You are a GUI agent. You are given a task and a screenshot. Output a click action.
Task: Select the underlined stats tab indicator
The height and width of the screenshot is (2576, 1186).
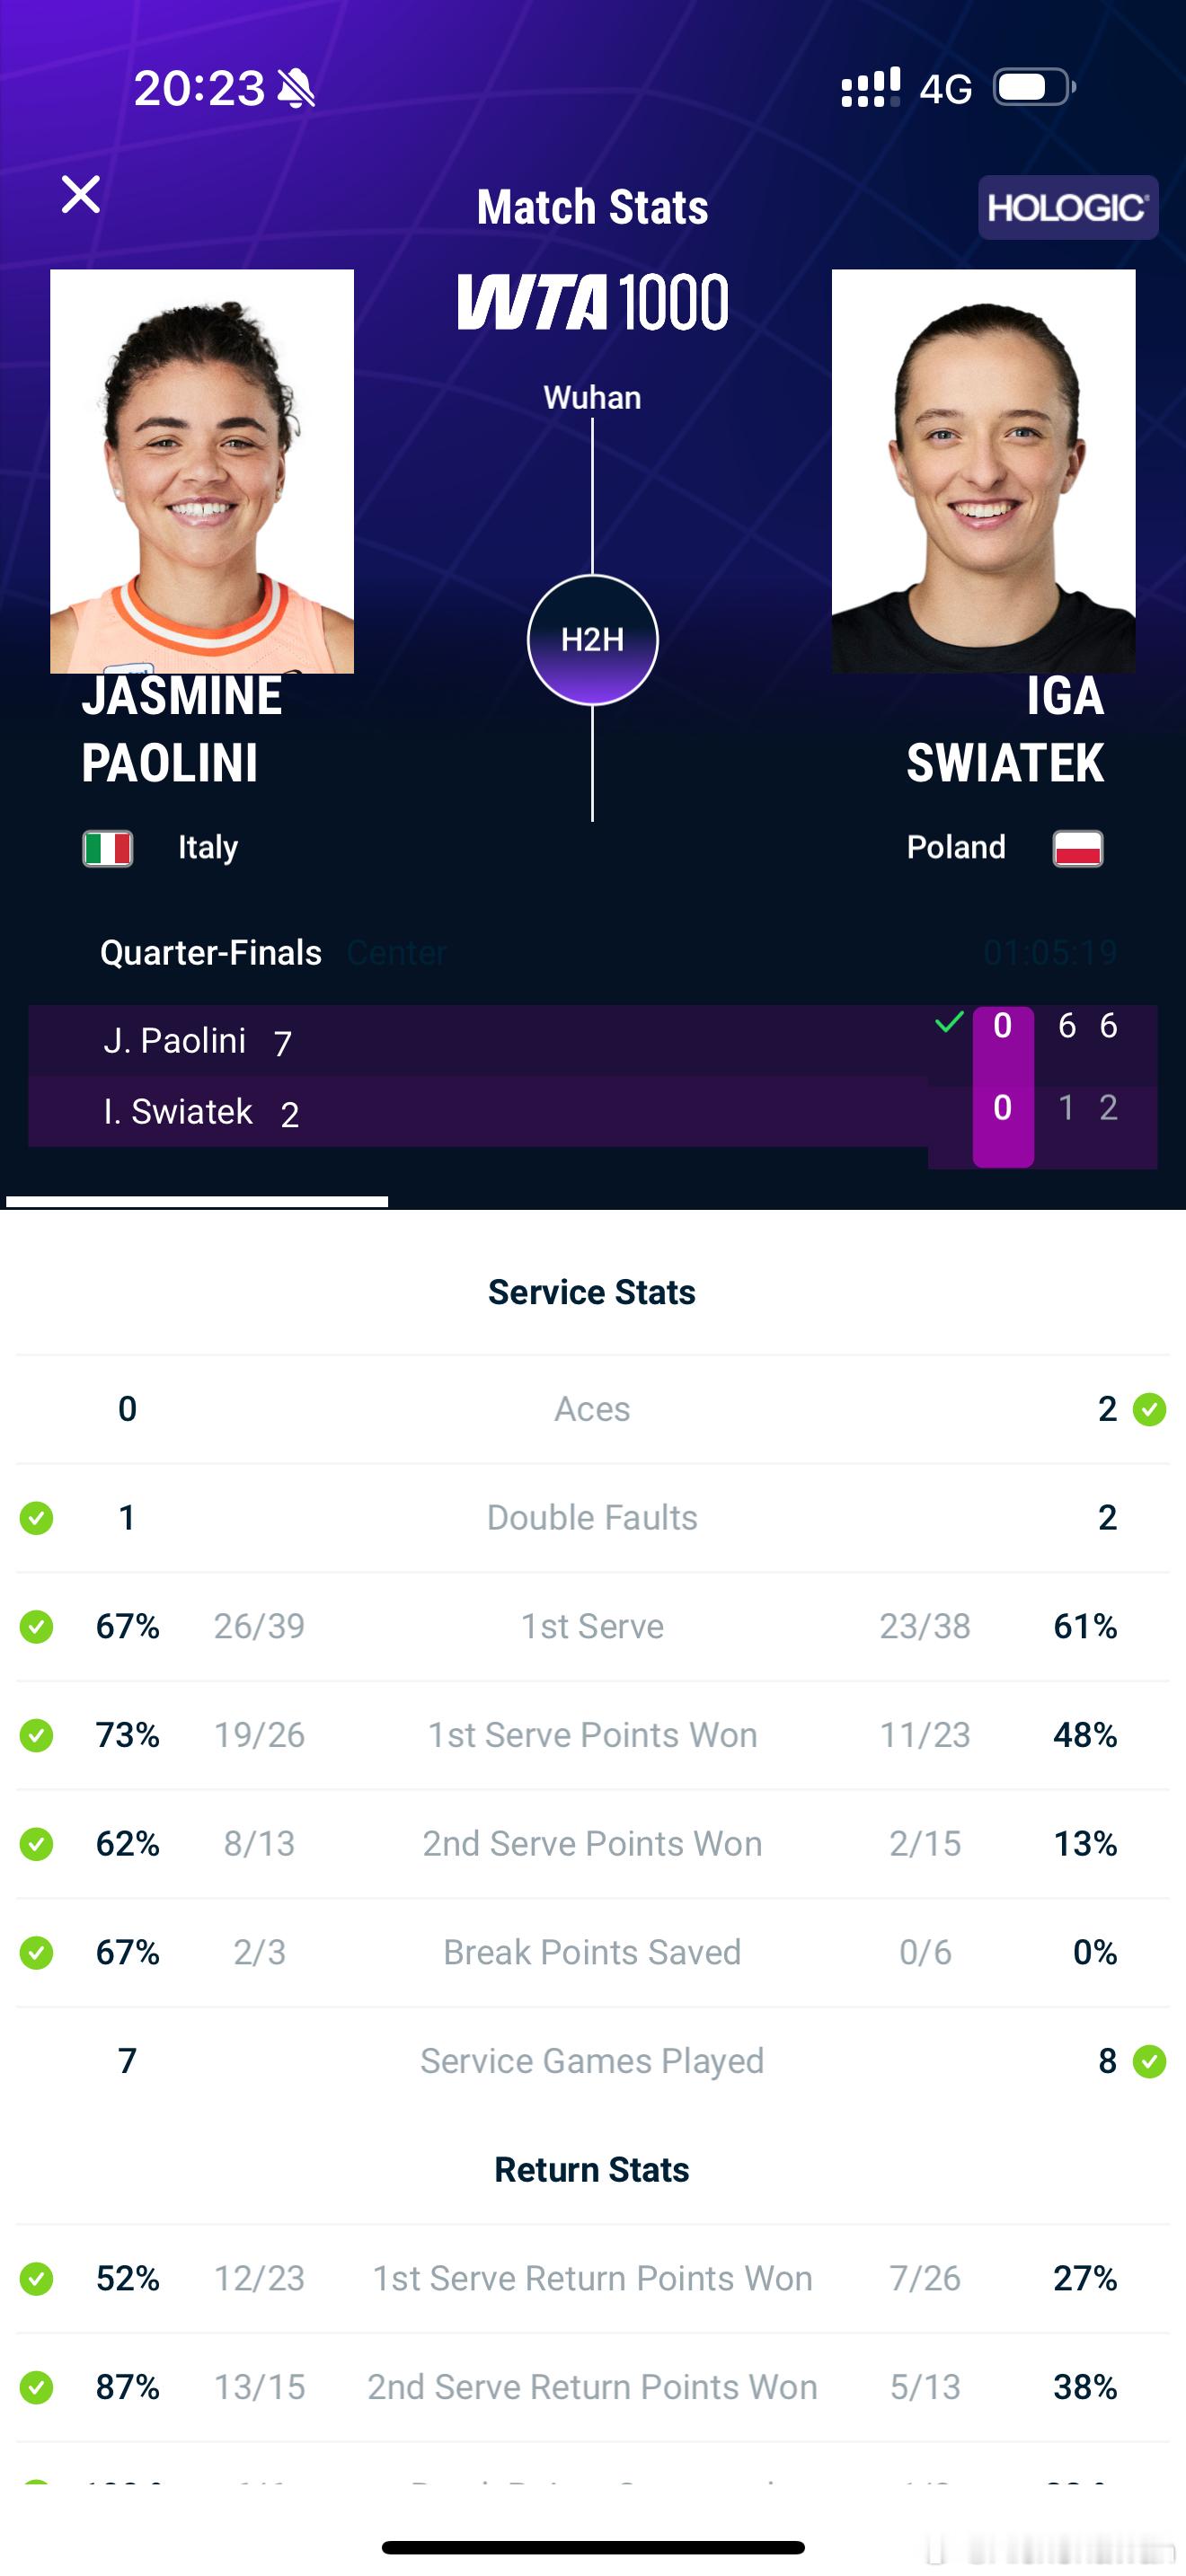(197, 1201)
